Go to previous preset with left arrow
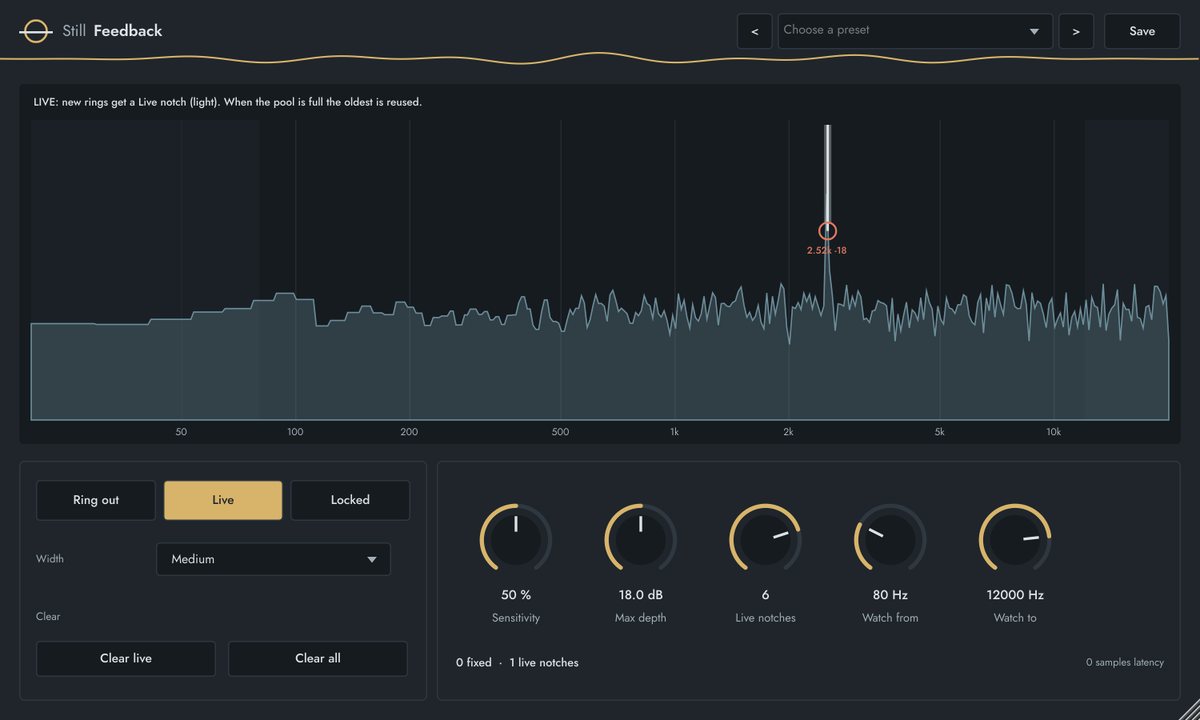This screenshot has width=1200, height=720. point(754,31)
